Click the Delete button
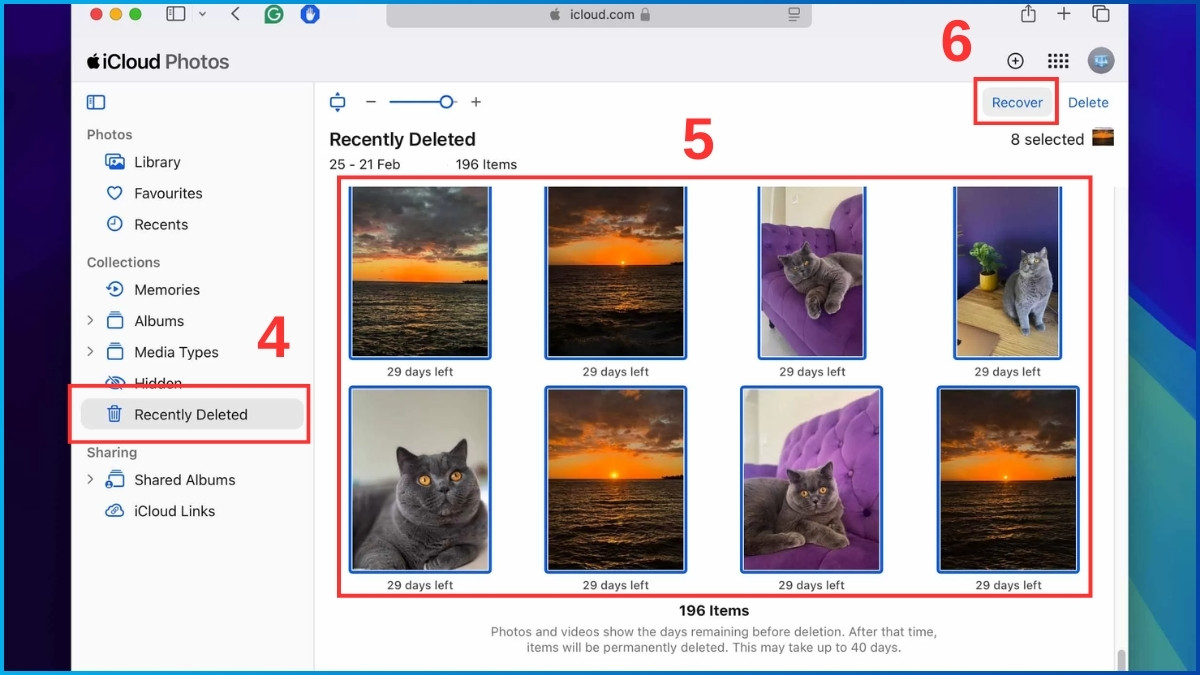The width and height of the screenshot is (1200, 675). [x=1088, y=102]
